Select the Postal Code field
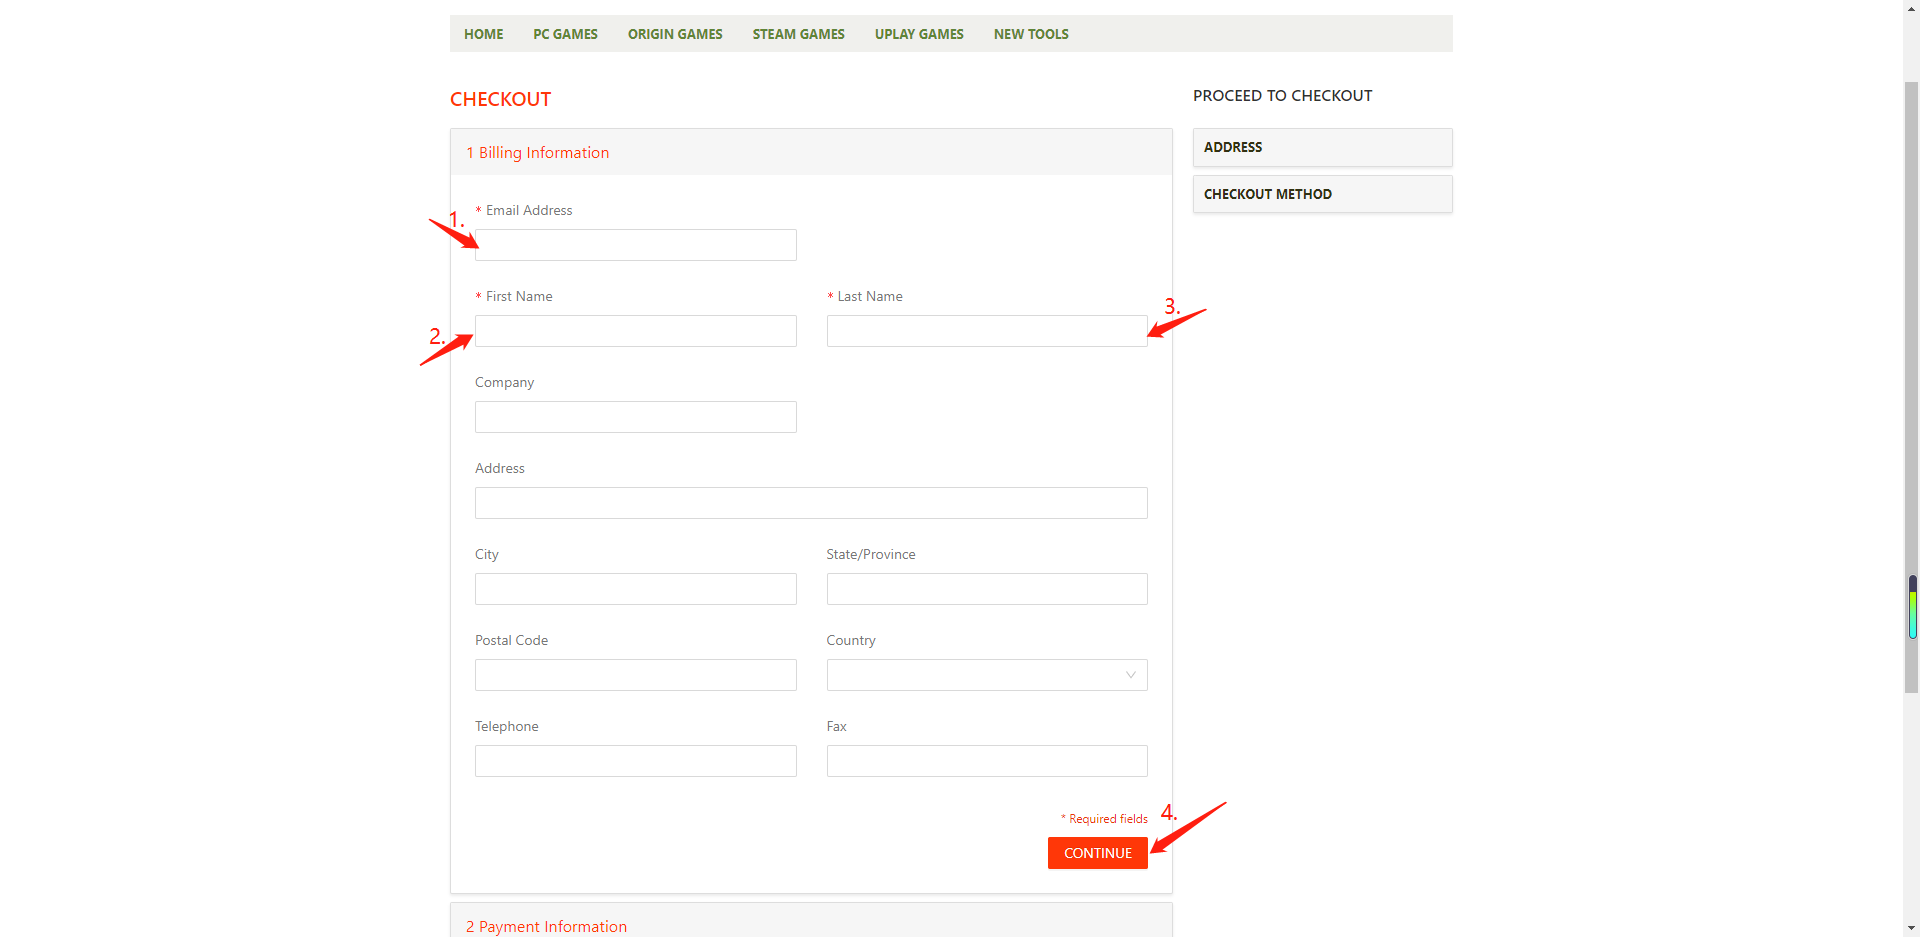Image resolution: width=1920 pixels, height=937 pixels. pyautogui.click(x=635, y=675)
